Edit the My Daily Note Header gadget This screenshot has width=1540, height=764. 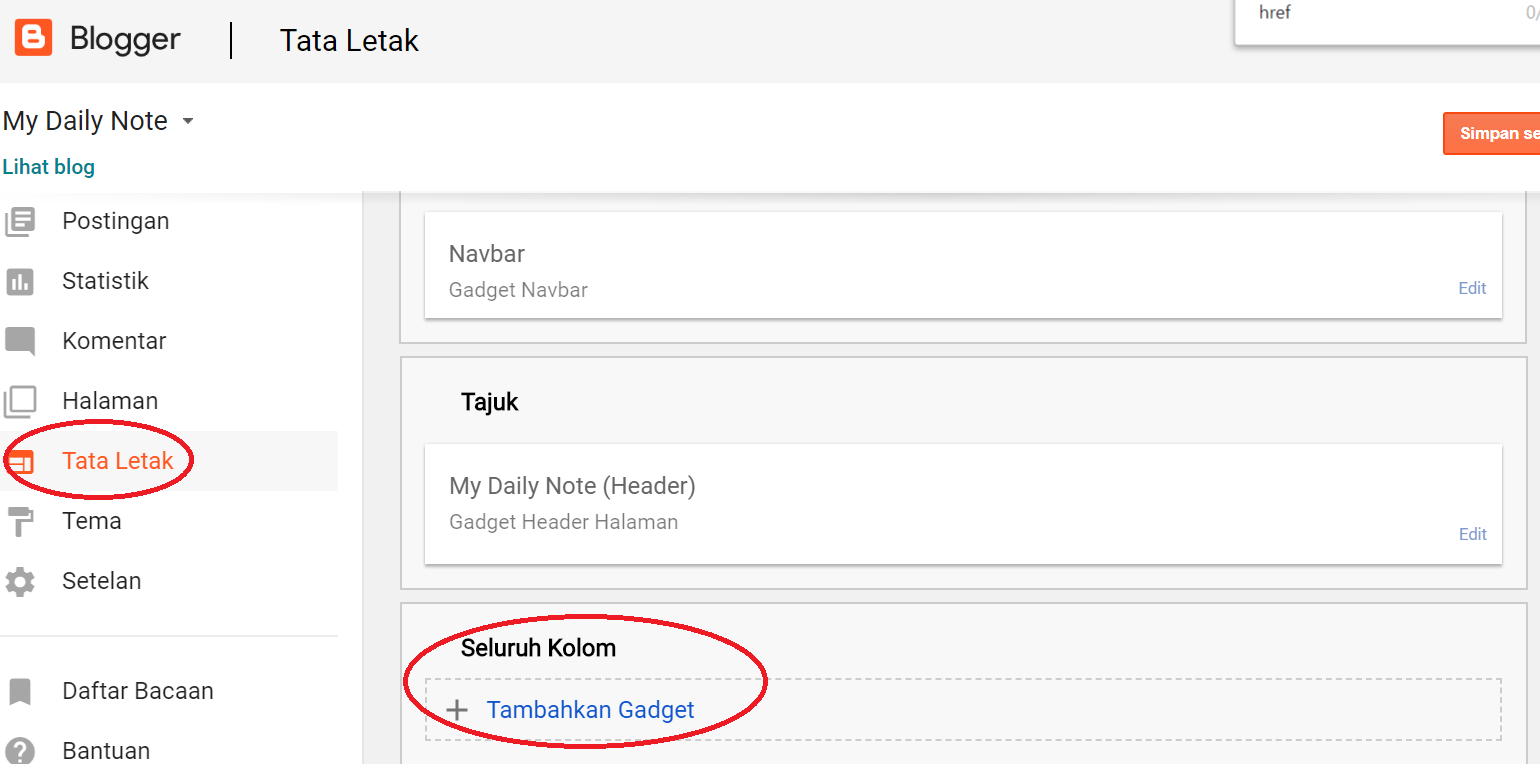point(1472,534)
